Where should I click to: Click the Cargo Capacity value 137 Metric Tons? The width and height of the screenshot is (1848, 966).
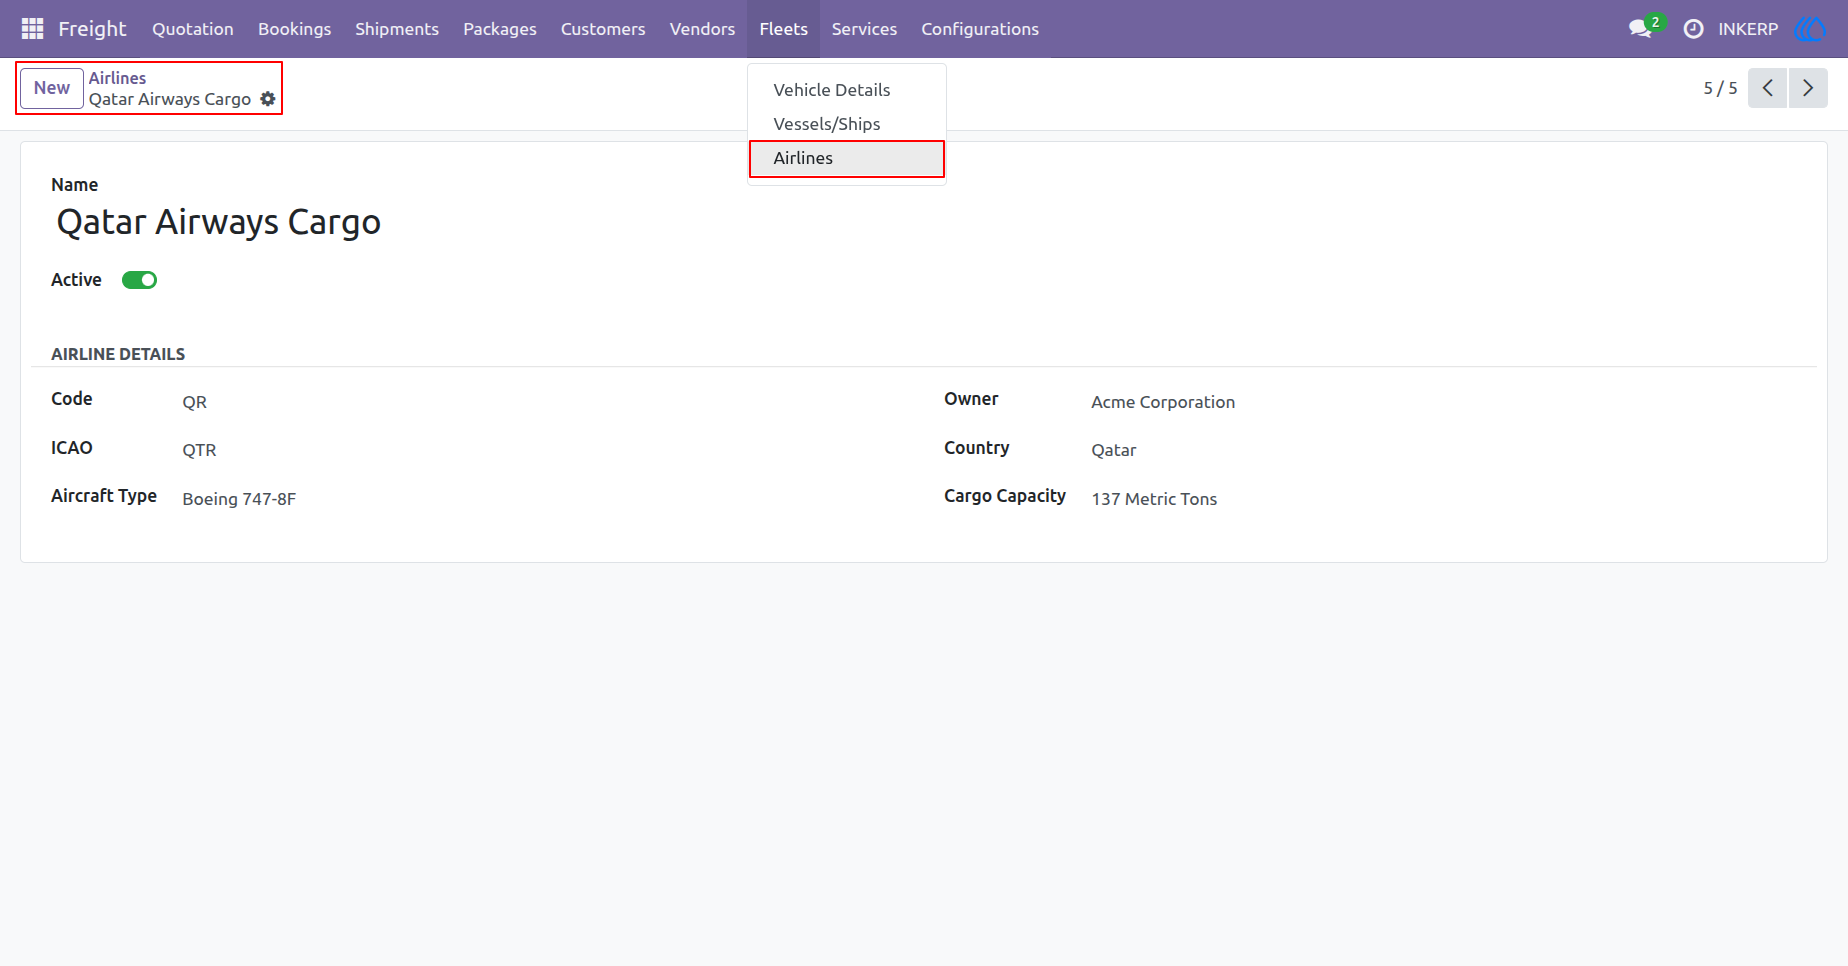pyautogui.click(x=1154, y=499)
